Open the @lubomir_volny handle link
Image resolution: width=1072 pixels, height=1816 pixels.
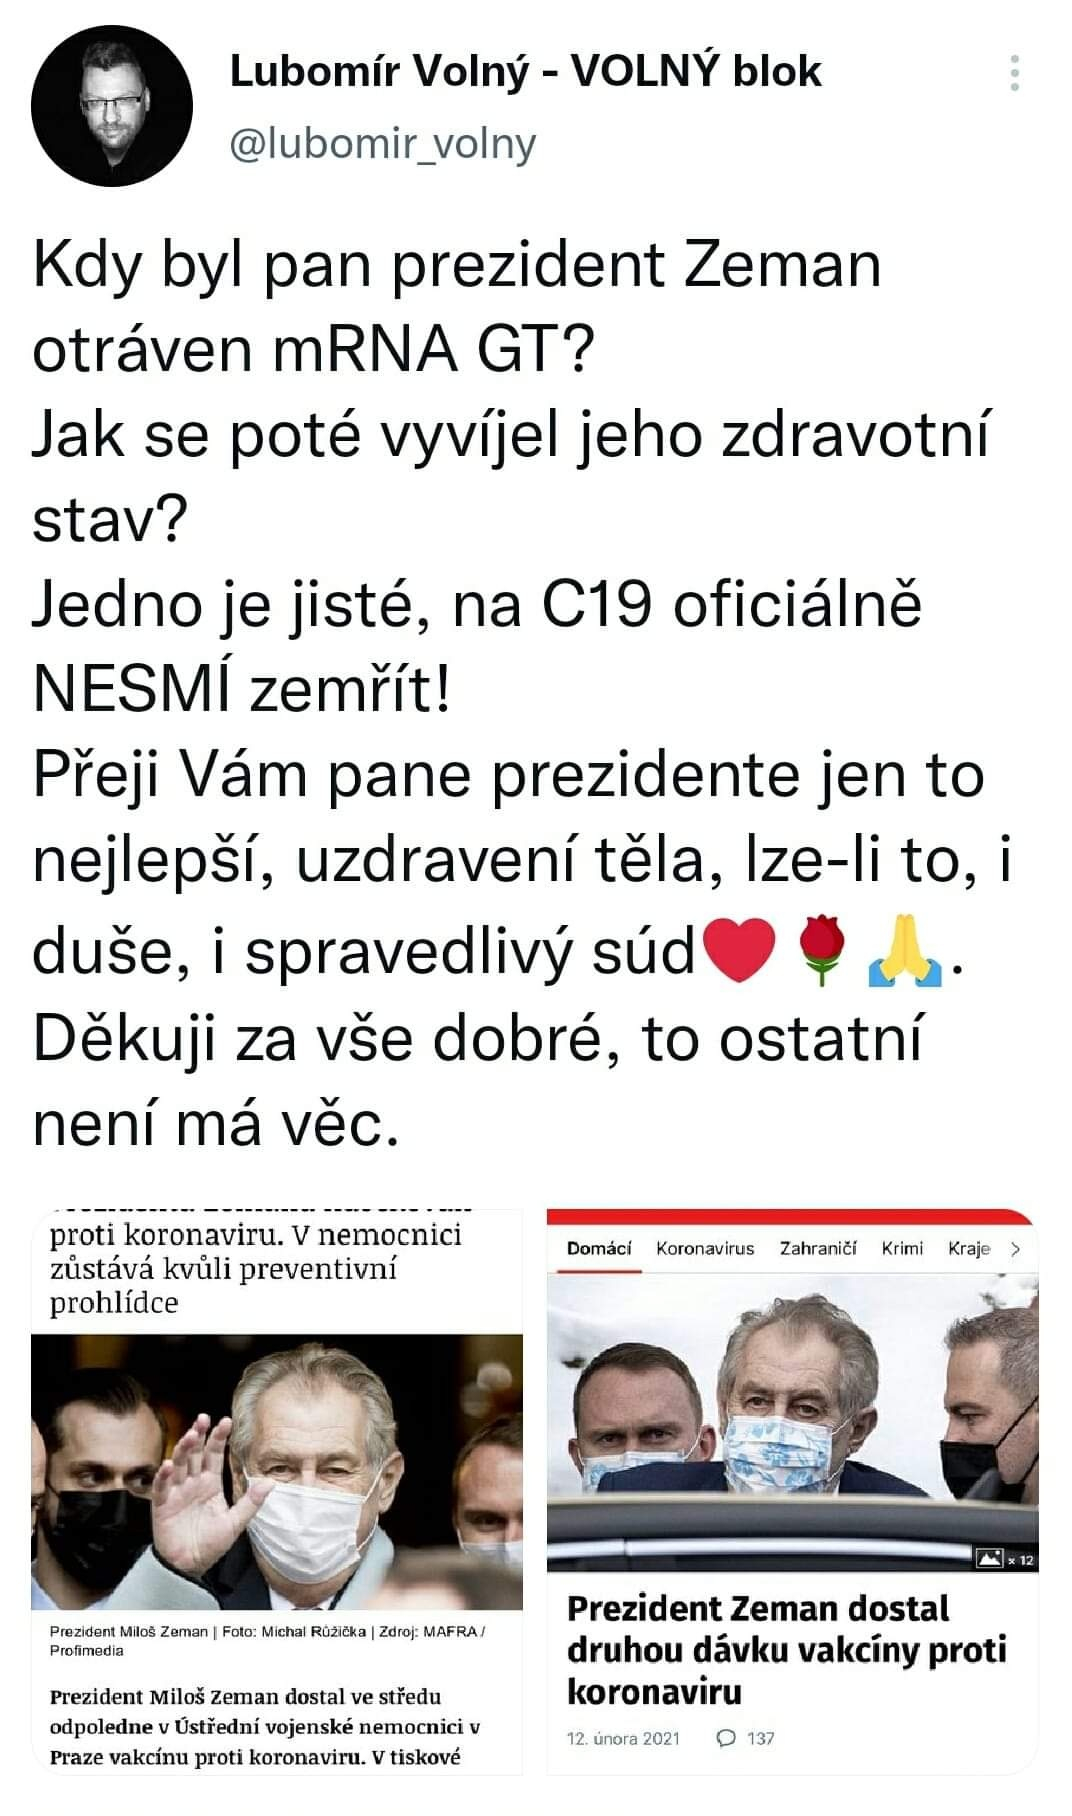(383, 144)
